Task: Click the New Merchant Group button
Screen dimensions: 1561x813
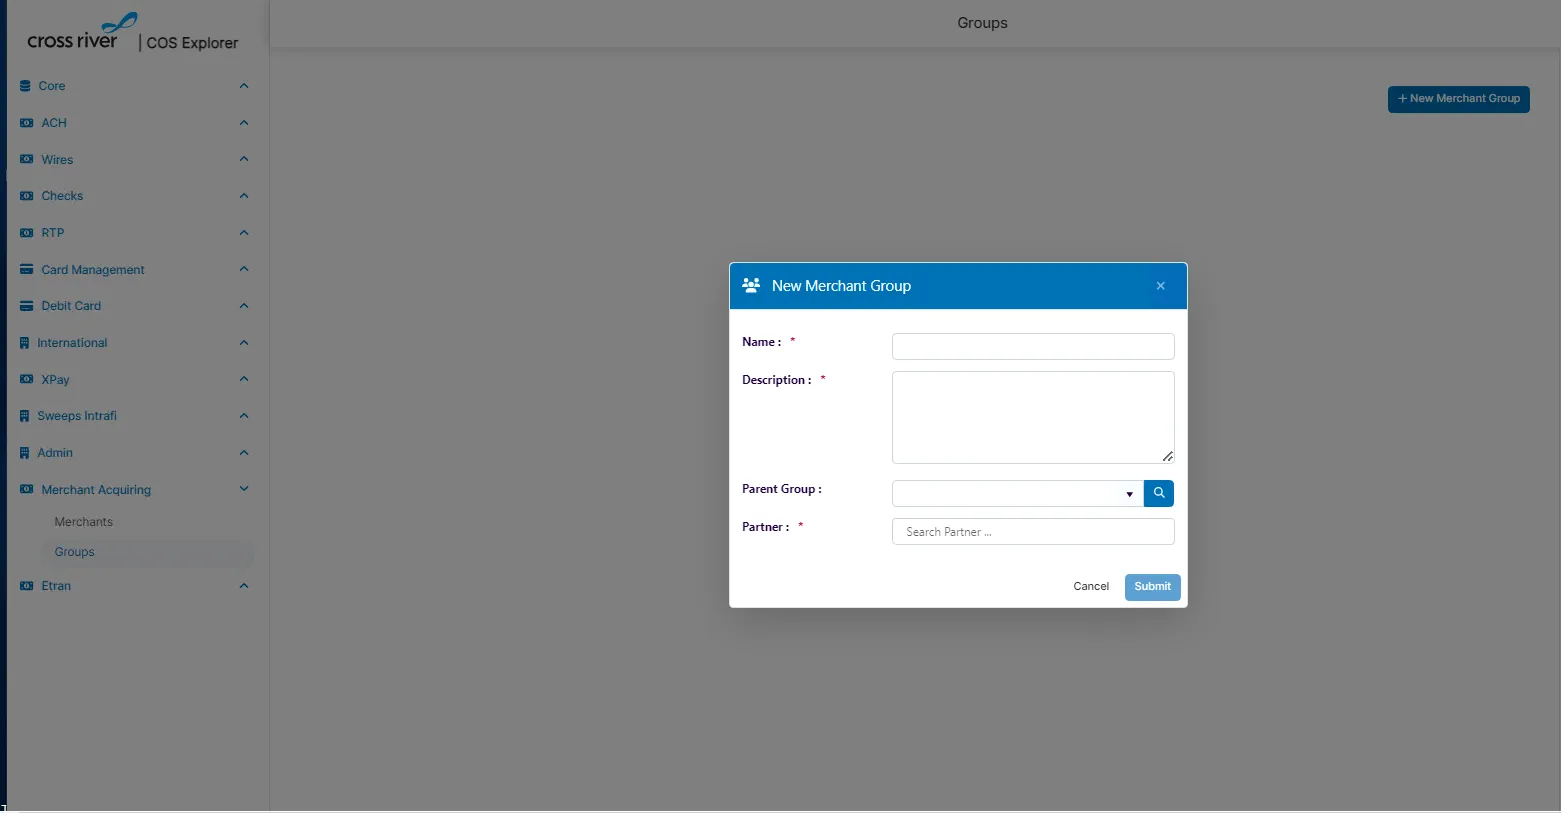Action: coord(1459,99)
